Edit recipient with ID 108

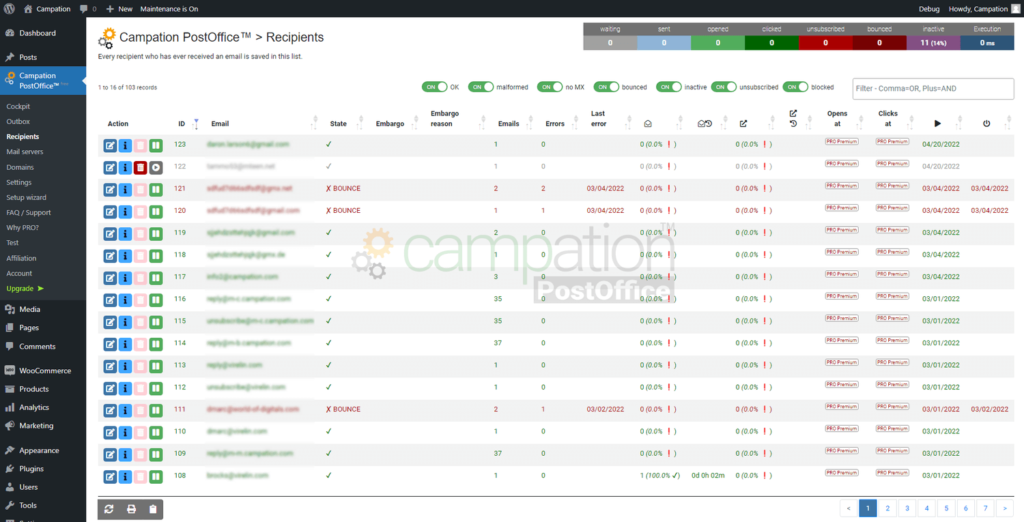(x=110, y=477)
